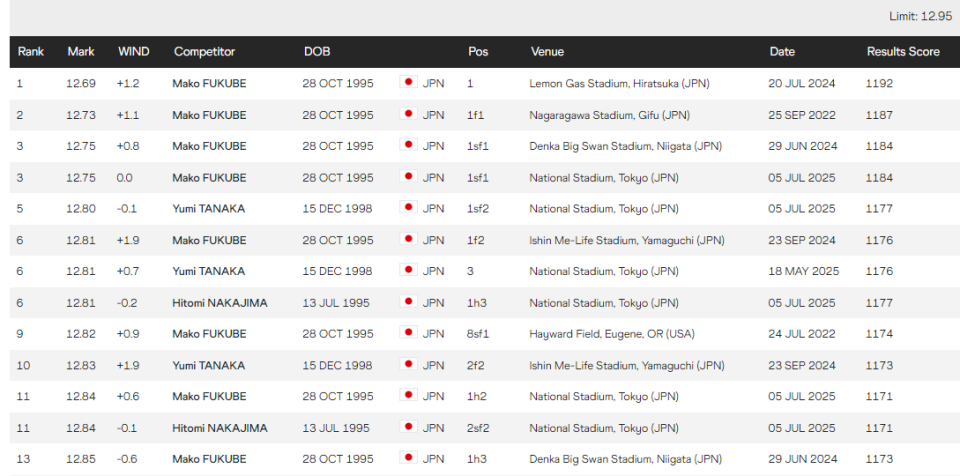Open Hitomi NAKAJIMA link with 12.81 mark

pyautogui.click(x=220, y=303)
